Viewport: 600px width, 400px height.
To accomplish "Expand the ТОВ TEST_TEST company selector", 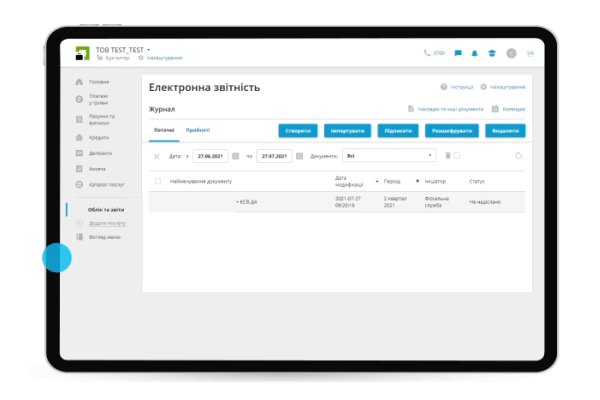I will point(148,48).
